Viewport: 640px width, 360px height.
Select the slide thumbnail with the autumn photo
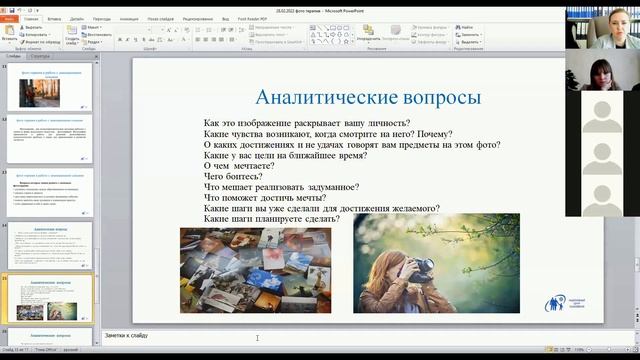tap(49, 87)
